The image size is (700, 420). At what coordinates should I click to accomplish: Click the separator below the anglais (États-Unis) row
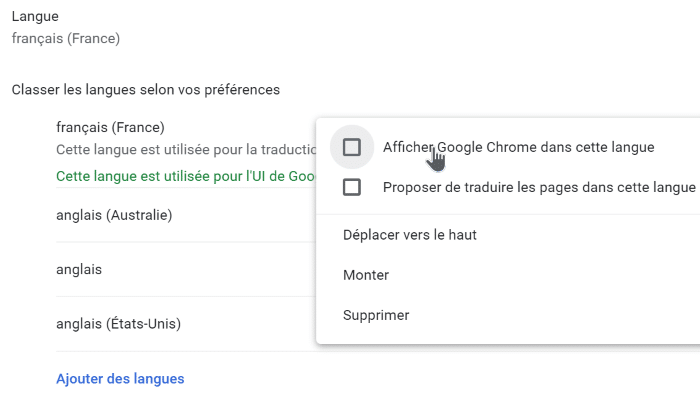185,351
